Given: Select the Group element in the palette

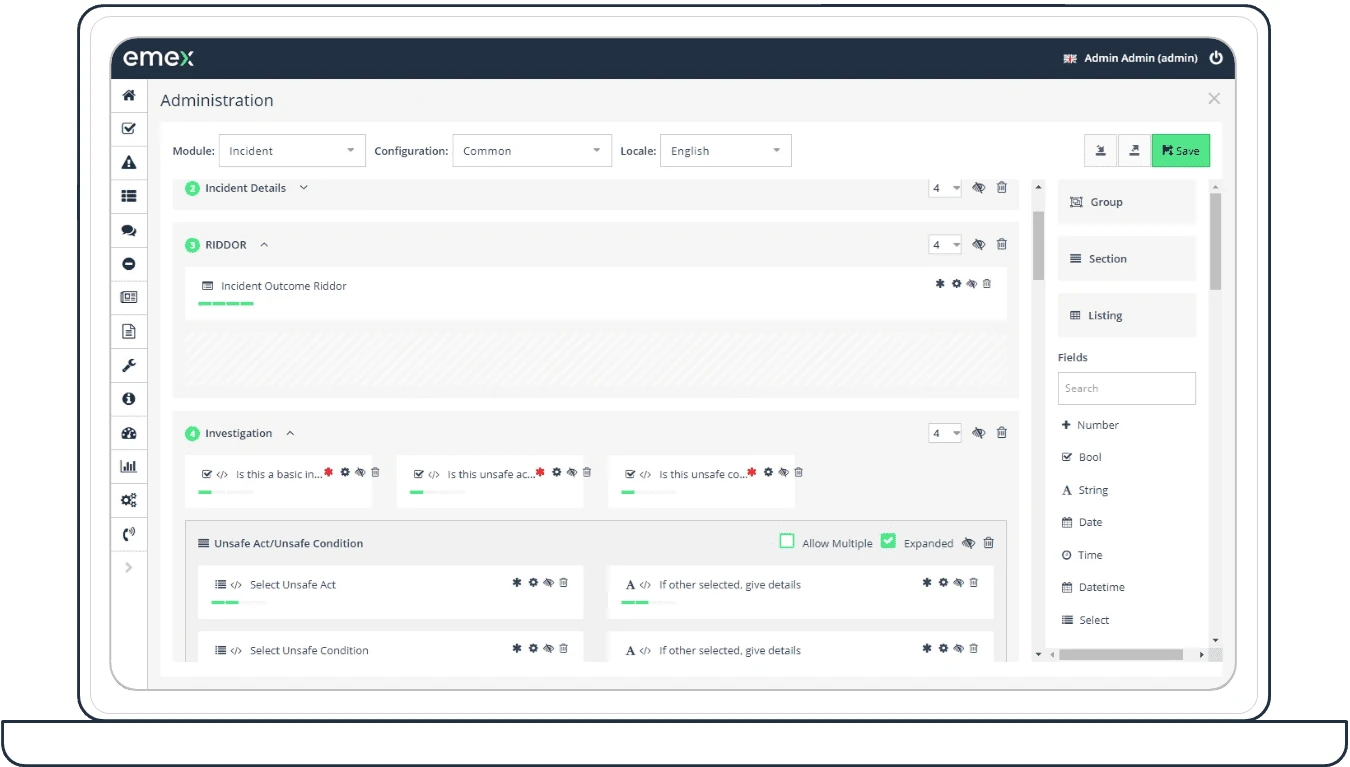Looking at the screenshot, I should [x=1127, y=202].
